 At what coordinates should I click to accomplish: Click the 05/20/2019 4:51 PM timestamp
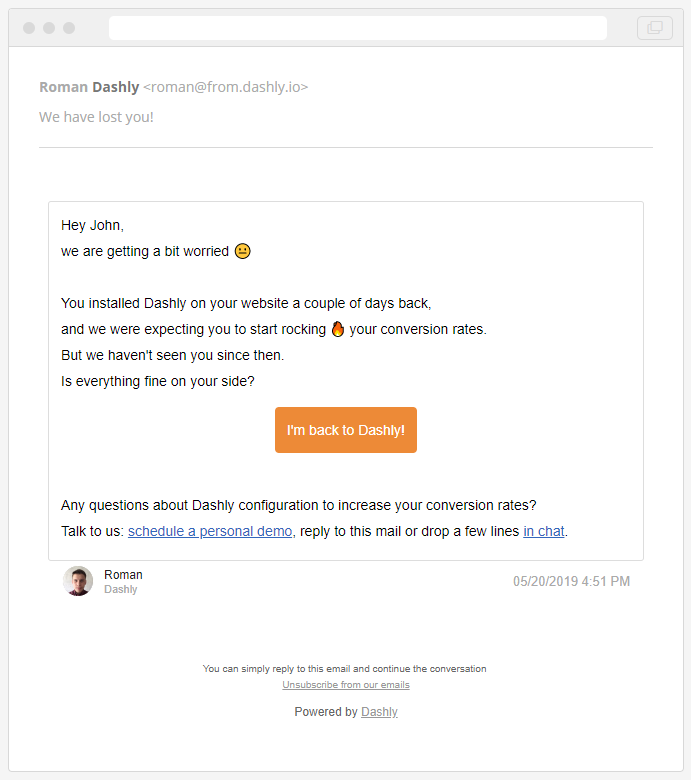click(571, 581)
